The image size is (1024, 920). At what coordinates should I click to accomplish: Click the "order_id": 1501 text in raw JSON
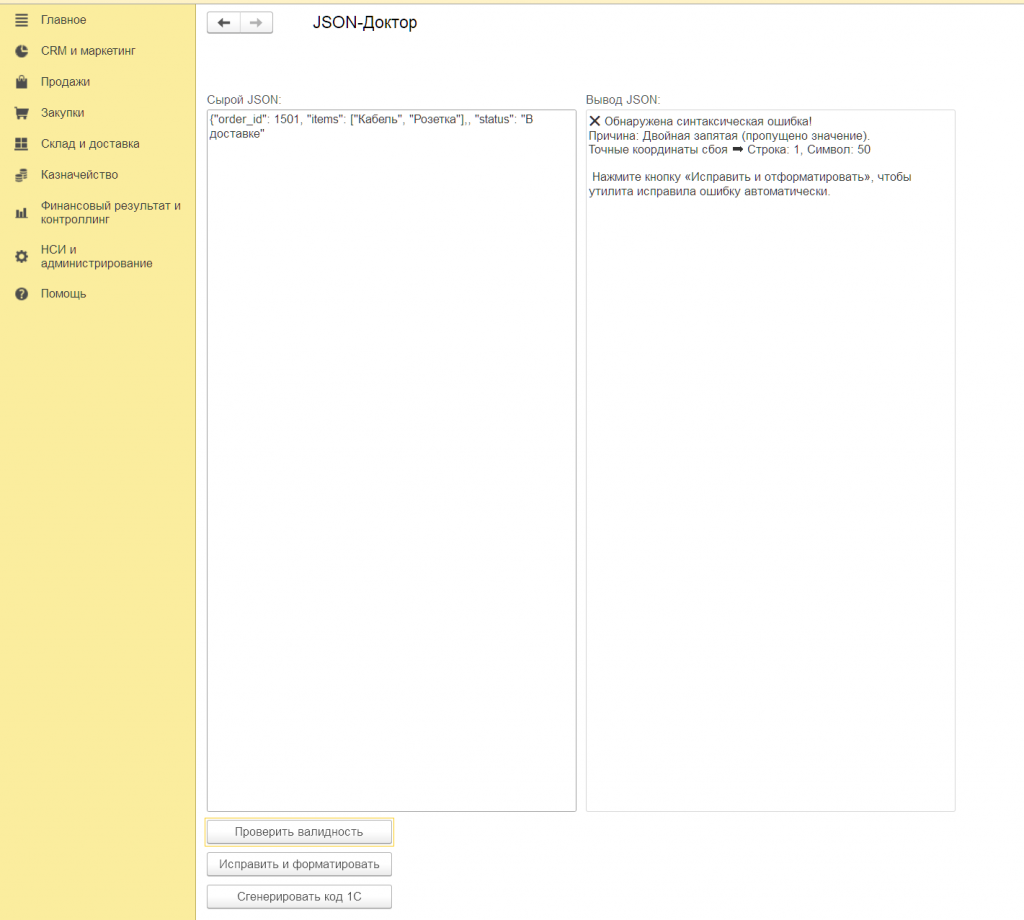coord(257,119)
